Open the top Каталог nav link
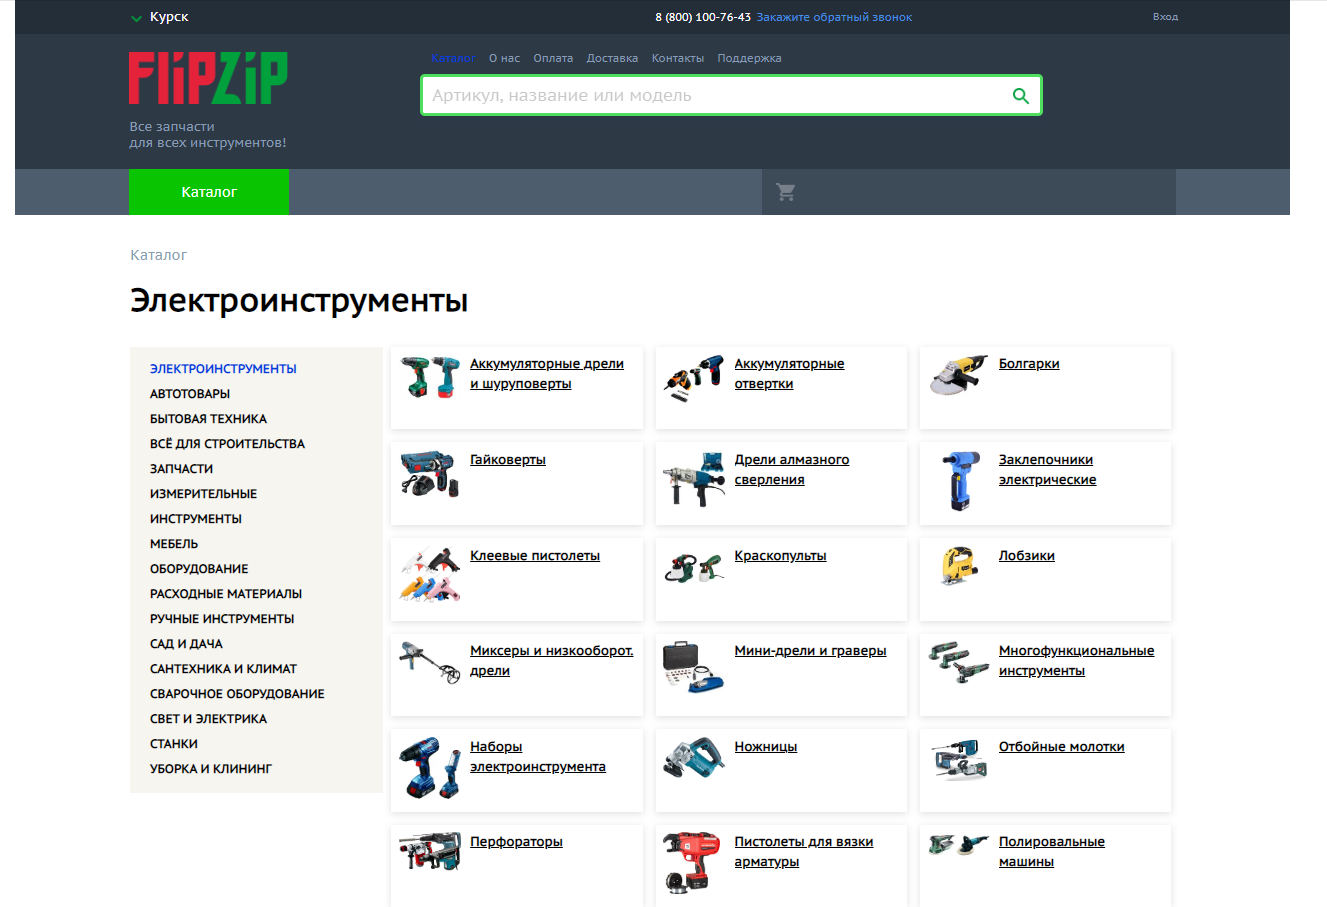Viewport: 1327px width, 907px height. pyautogui.click(x=453, y=58)
